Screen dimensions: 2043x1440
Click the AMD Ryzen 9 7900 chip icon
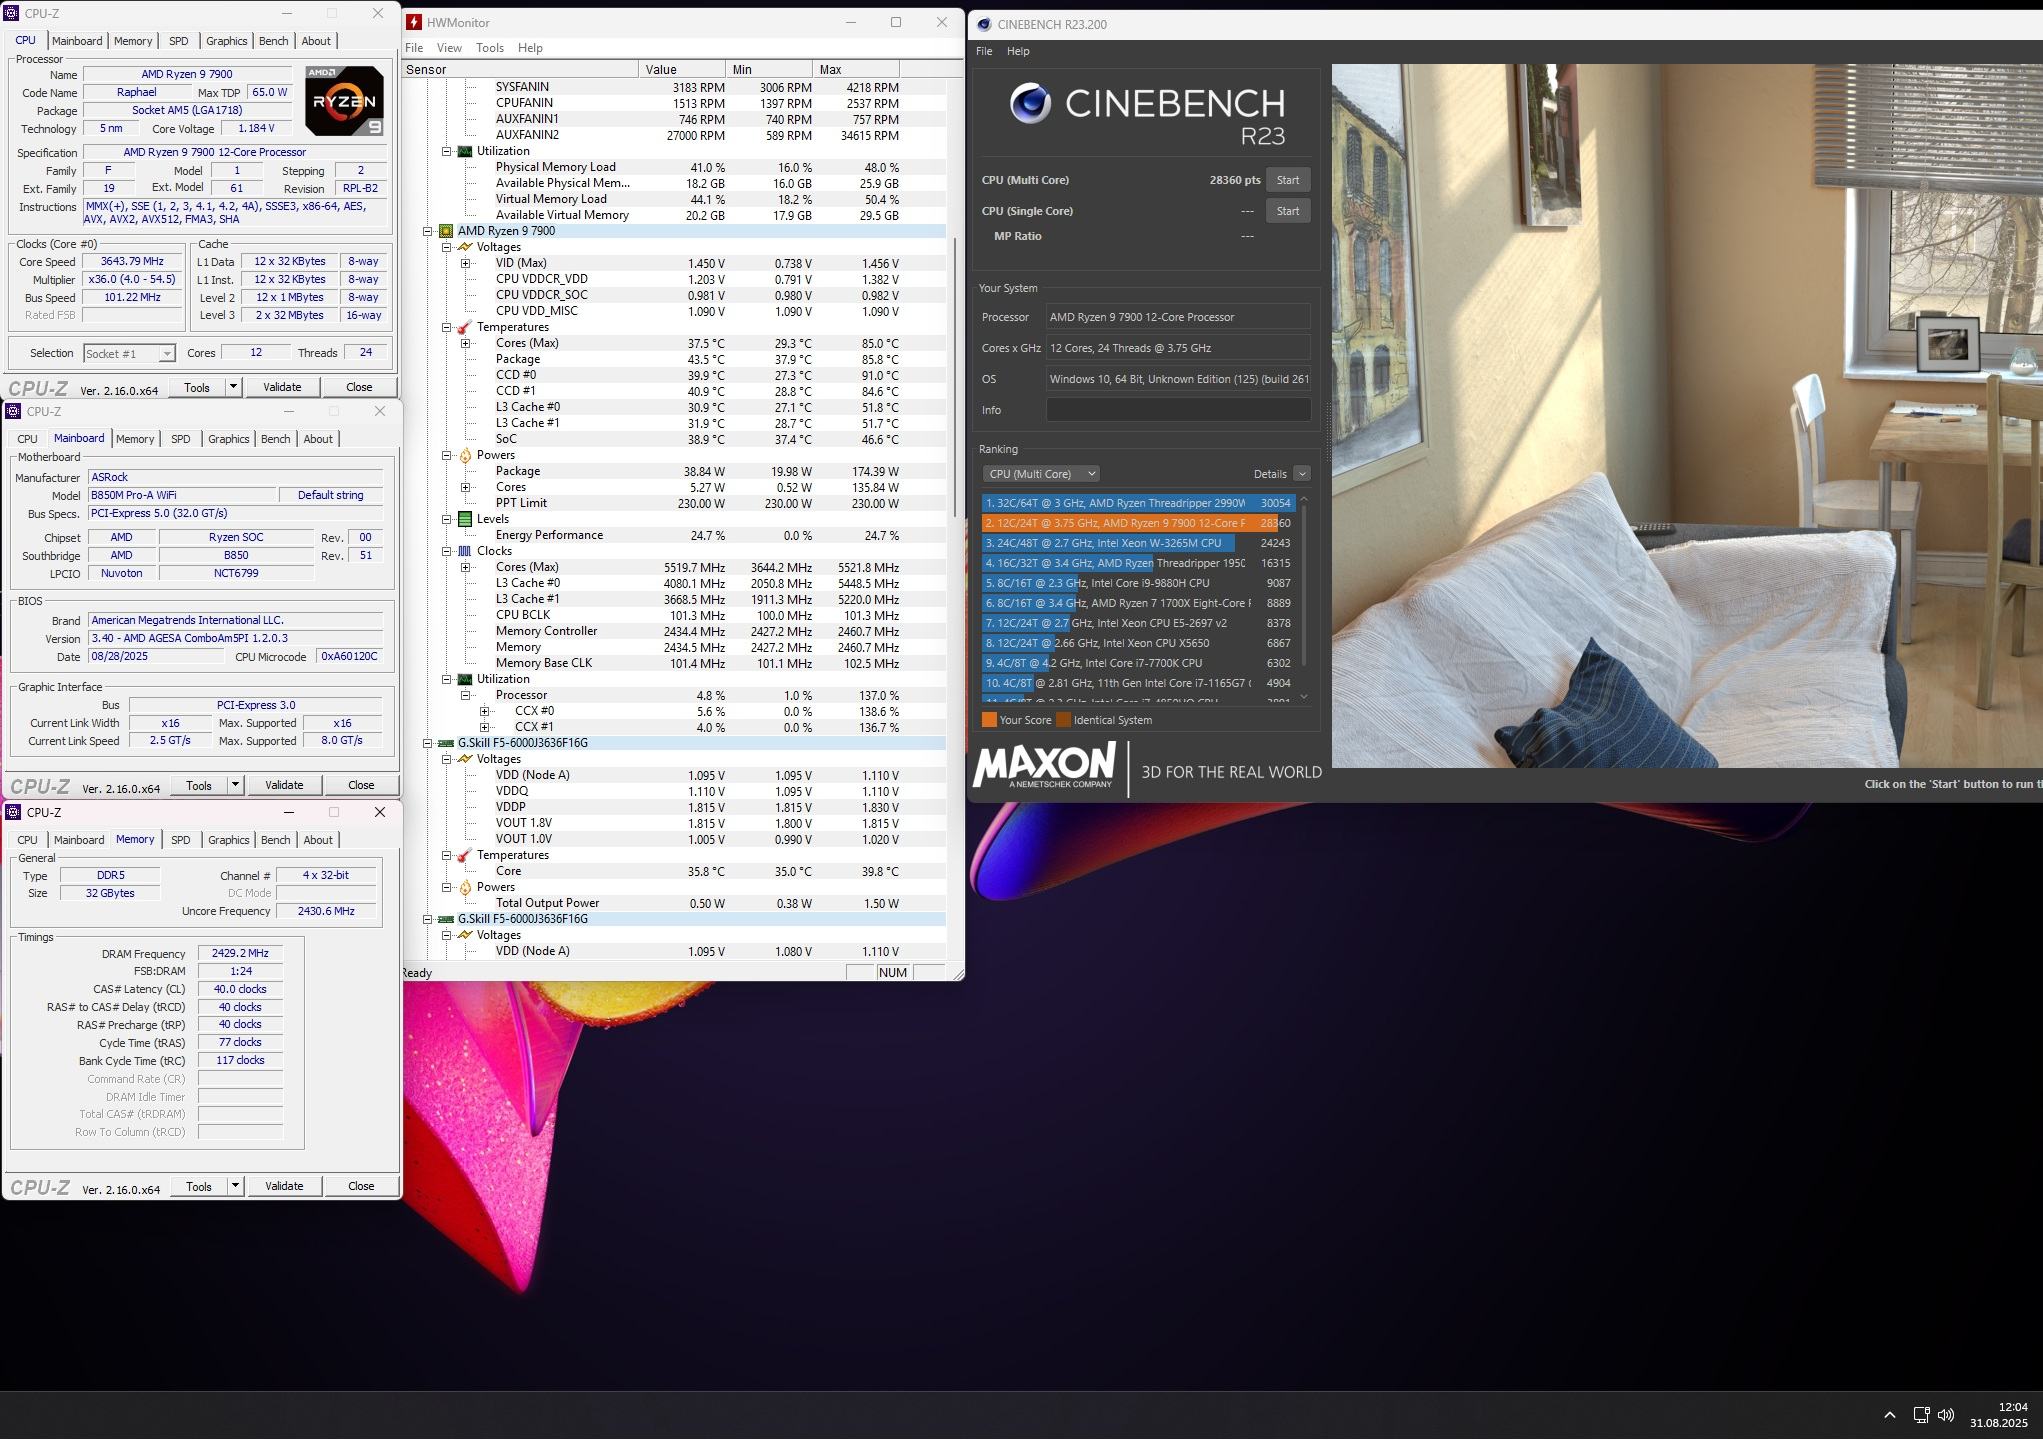point(446,231)
